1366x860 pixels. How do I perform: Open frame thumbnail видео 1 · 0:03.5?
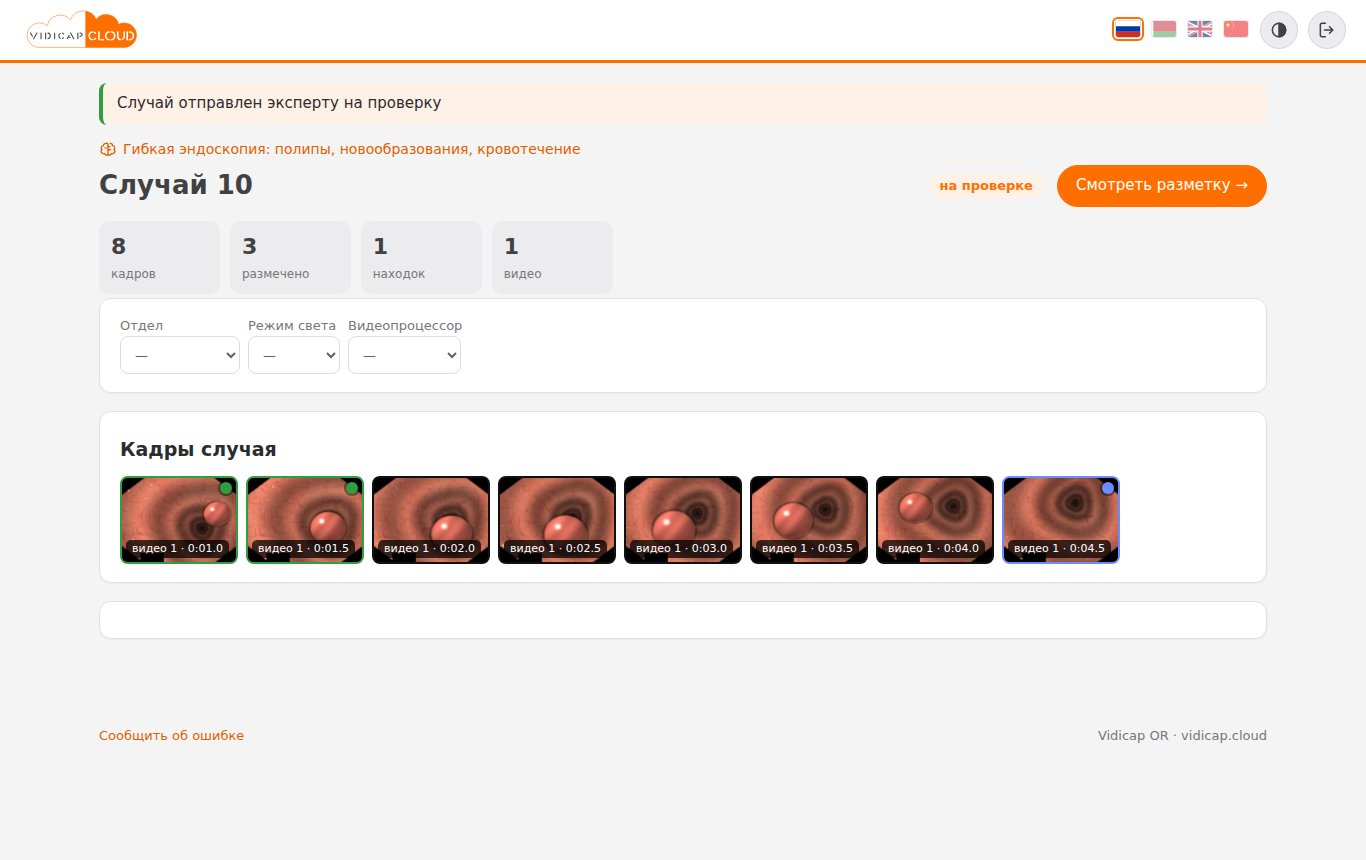(x=809, y=520)
